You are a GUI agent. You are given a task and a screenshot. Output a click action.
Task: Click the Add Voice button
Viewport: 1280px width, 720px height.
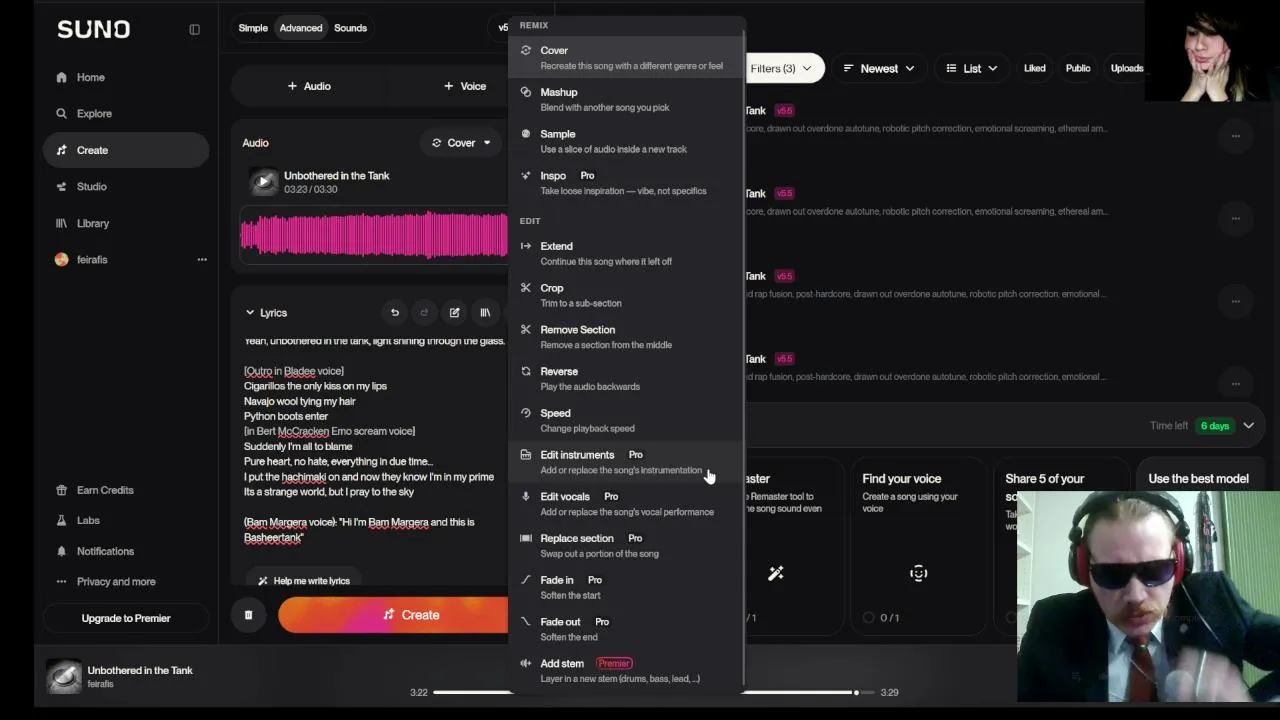tap(465, 86)
